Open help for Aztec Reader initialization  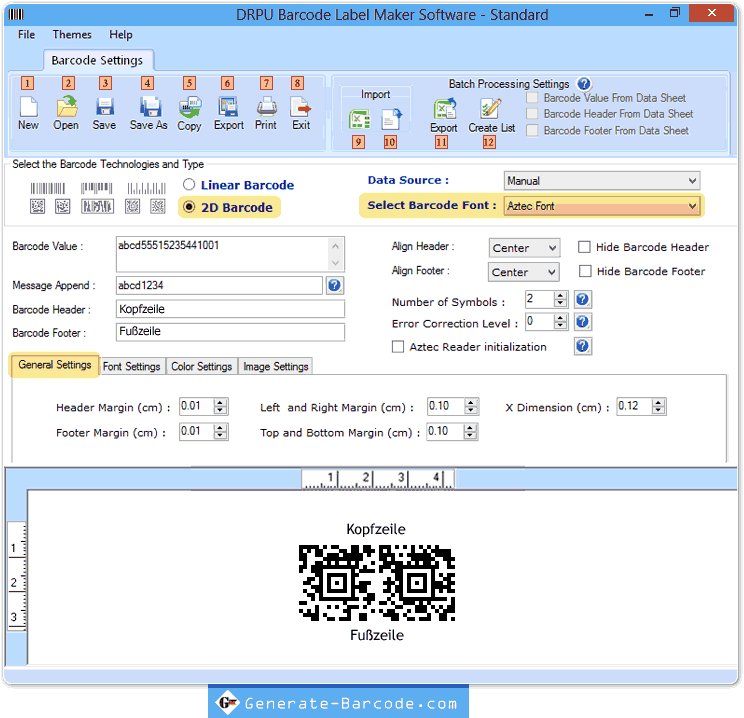[582, 346]
